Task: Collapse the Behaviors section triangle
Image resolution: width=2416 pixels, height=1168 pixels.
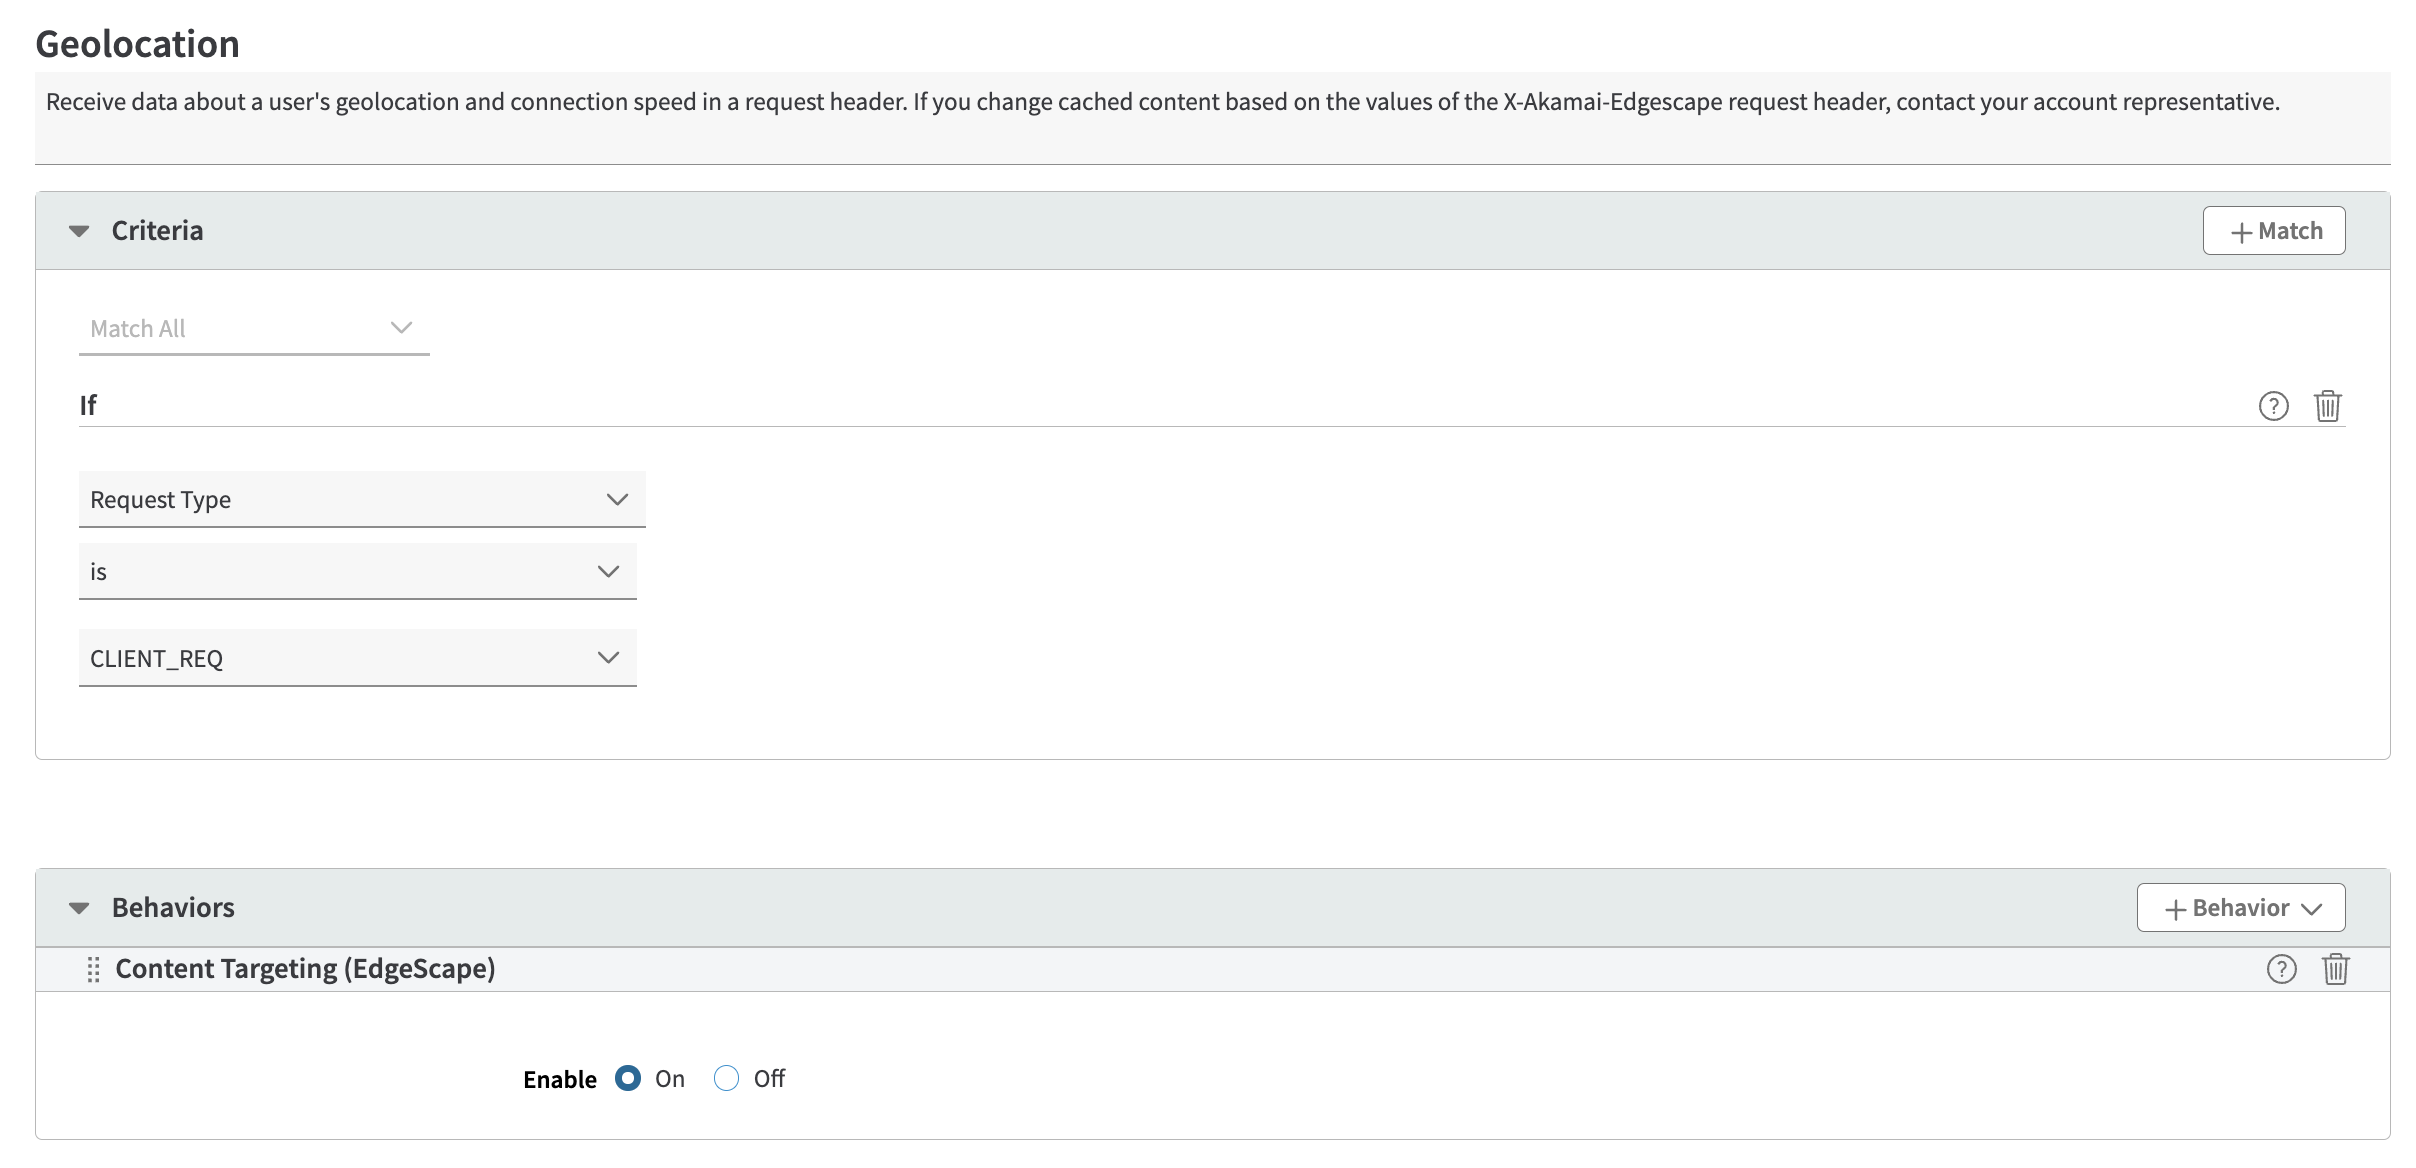Action: click(x=79, y=908)
